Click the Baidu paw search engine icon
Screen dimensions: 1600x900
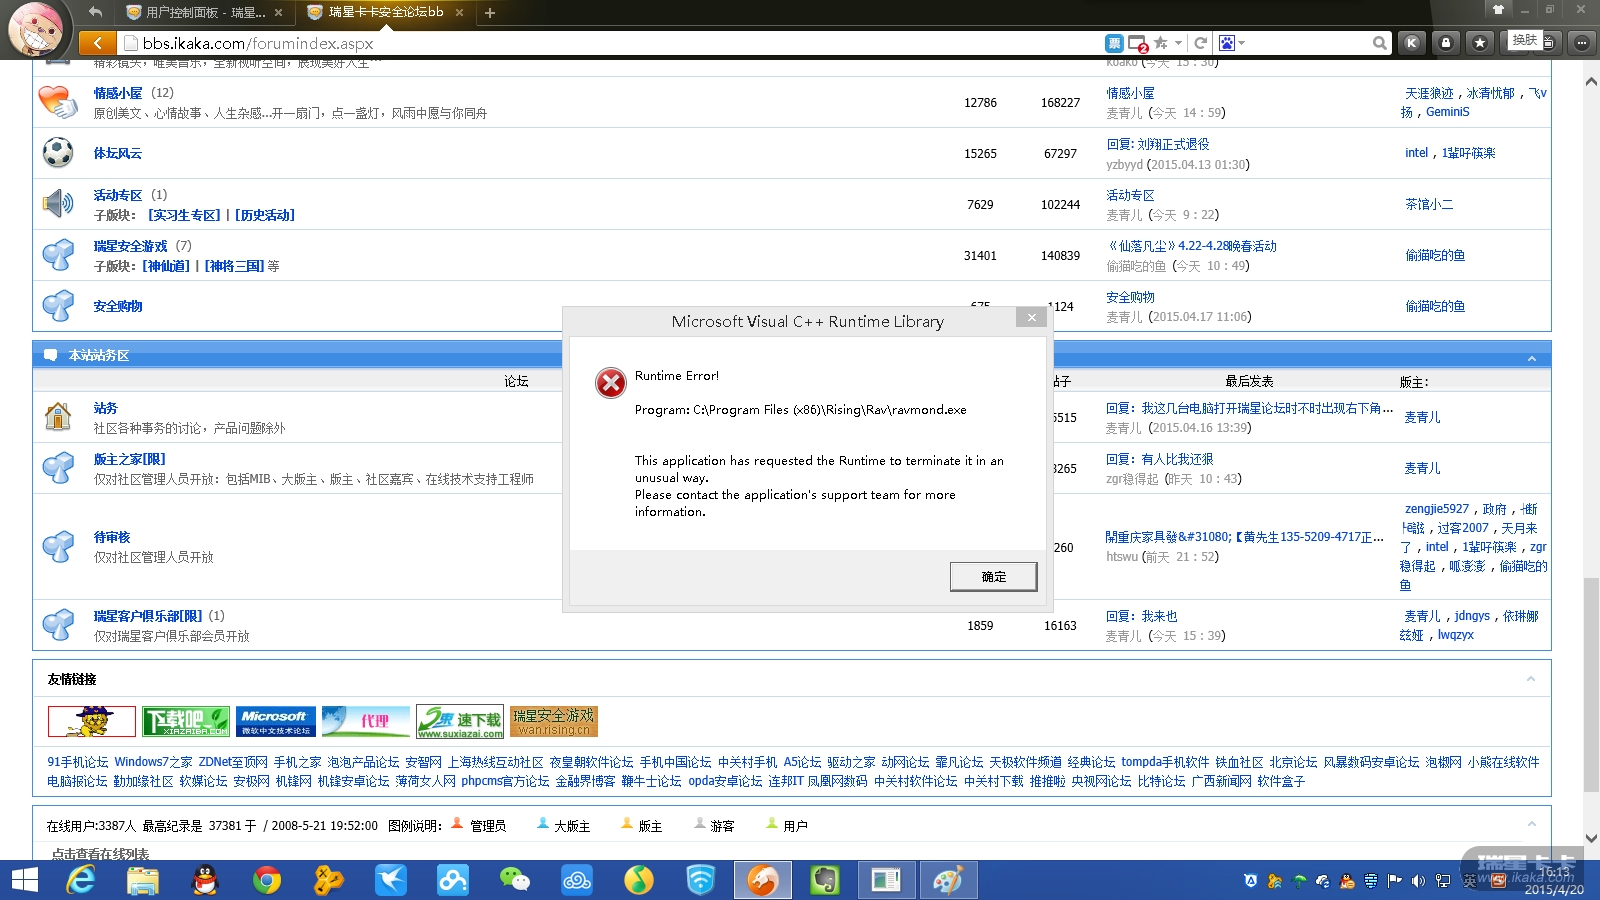click(x=1227, y=43)
